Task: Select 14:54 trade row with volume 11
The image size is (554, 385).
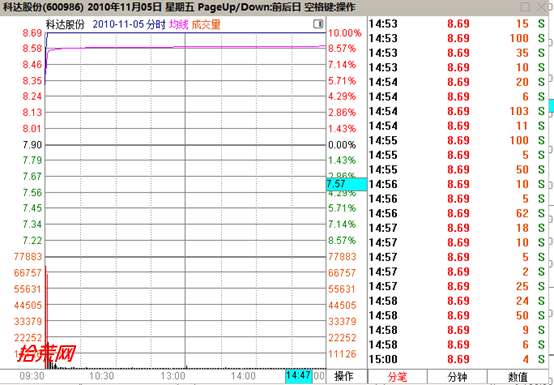Action: [x=457, y=126]
